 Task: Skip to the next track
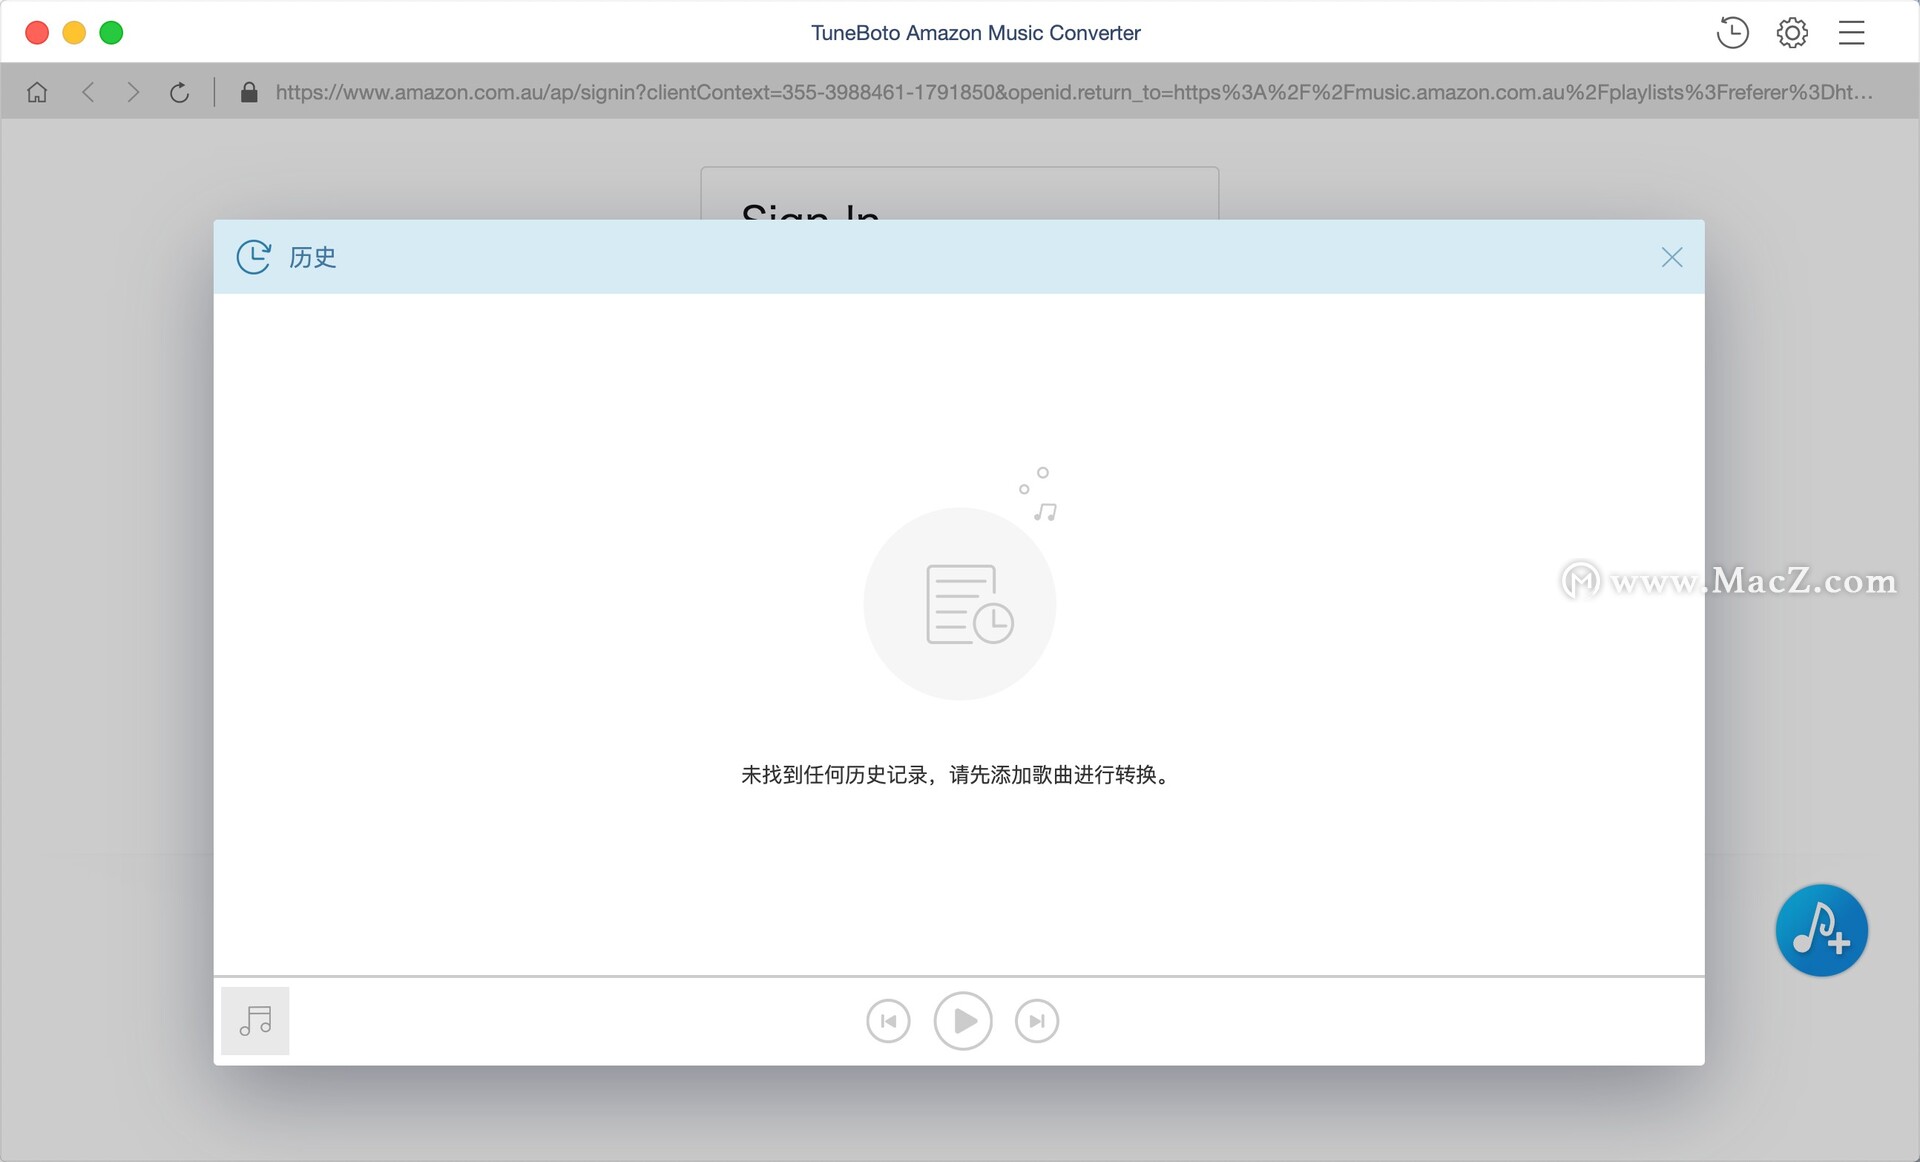point(1037,1021)
